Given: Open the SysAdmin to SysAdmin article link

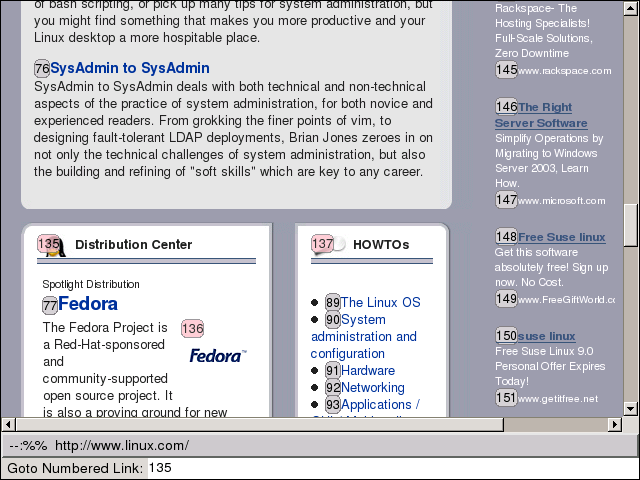Looking at the screenshot, I should coord(130,68).
